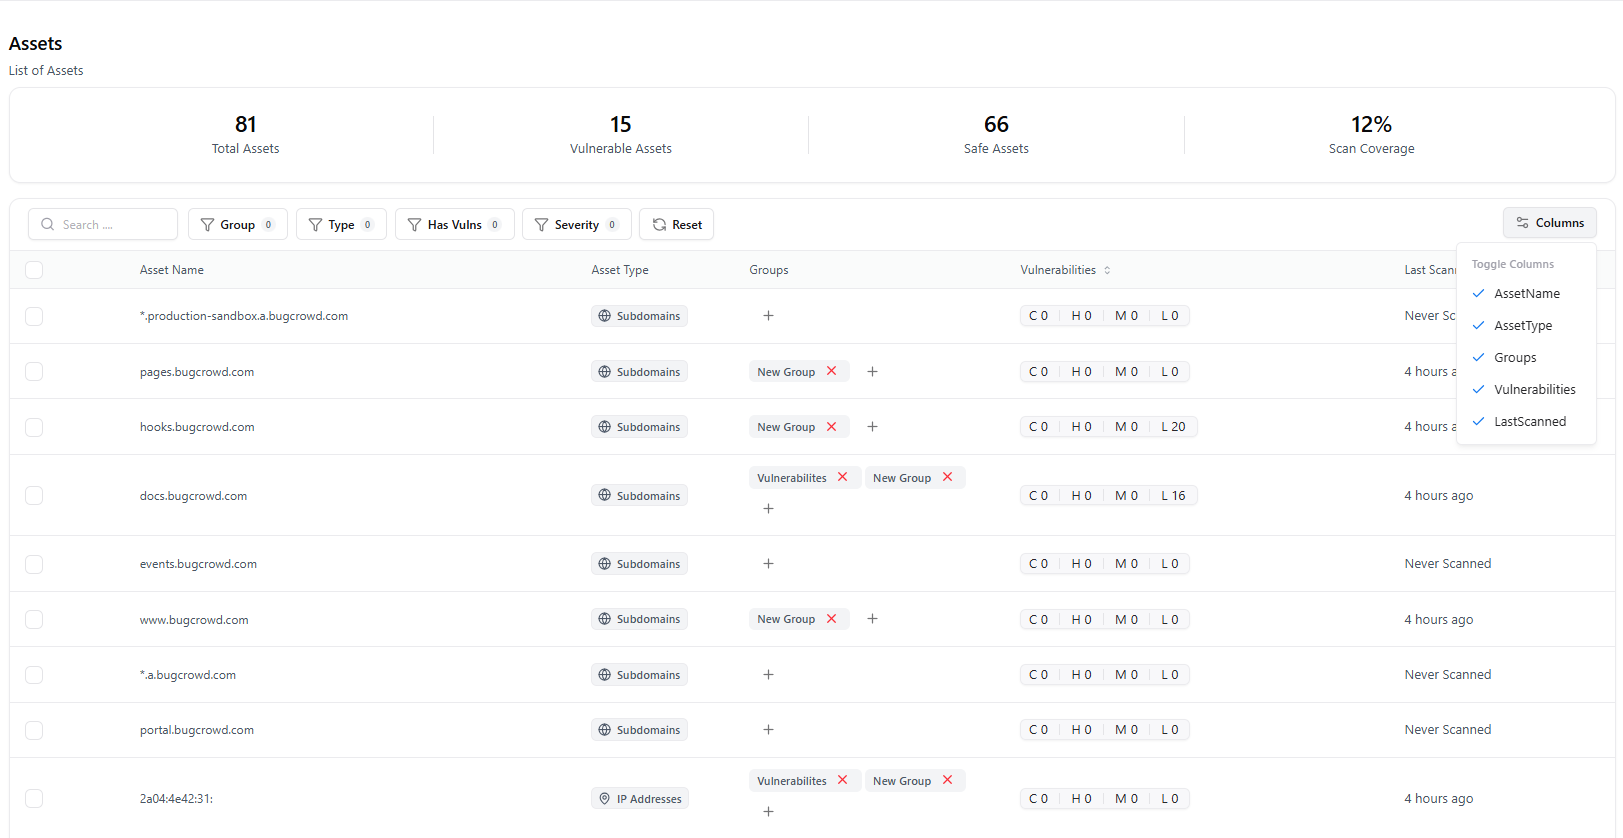
Task: Check the events.bugcrowd.com row
Action: tap(34, 564)
